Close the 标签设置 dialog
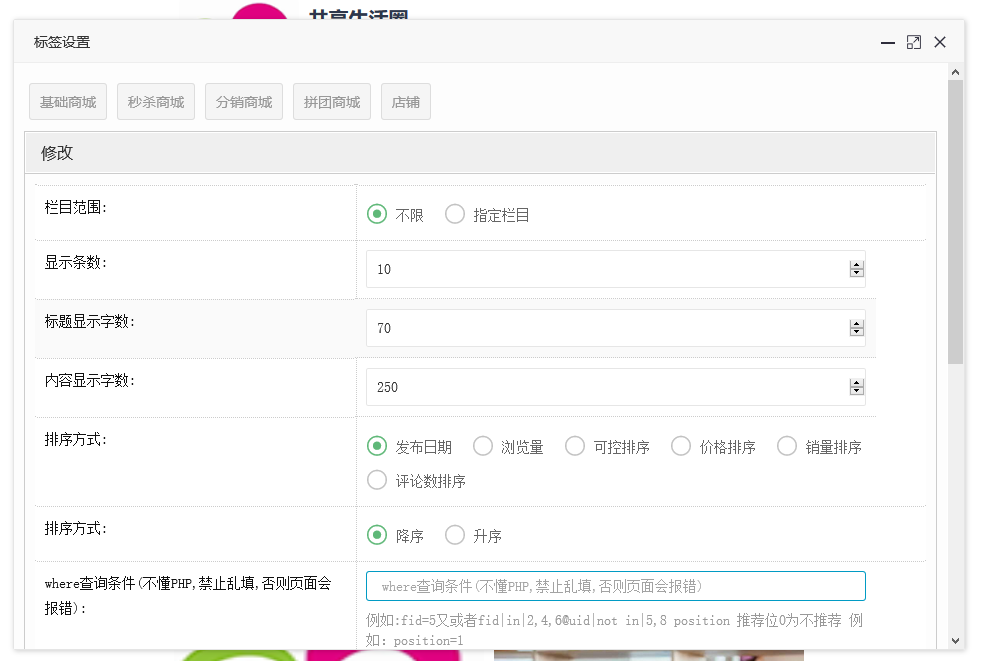The image size is (984, 661). (940, 42)
